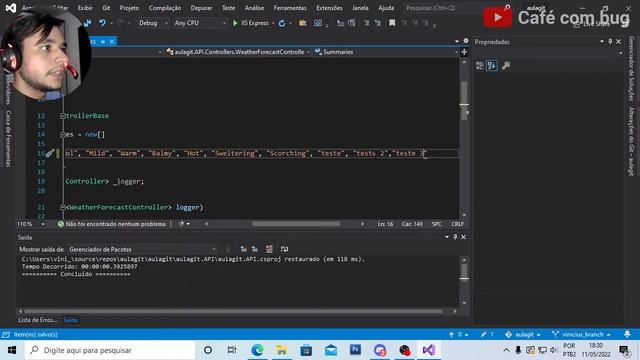
Task: Click 'Não foi encontrado nenhum problema' status
Action: (x=111, y=224)
